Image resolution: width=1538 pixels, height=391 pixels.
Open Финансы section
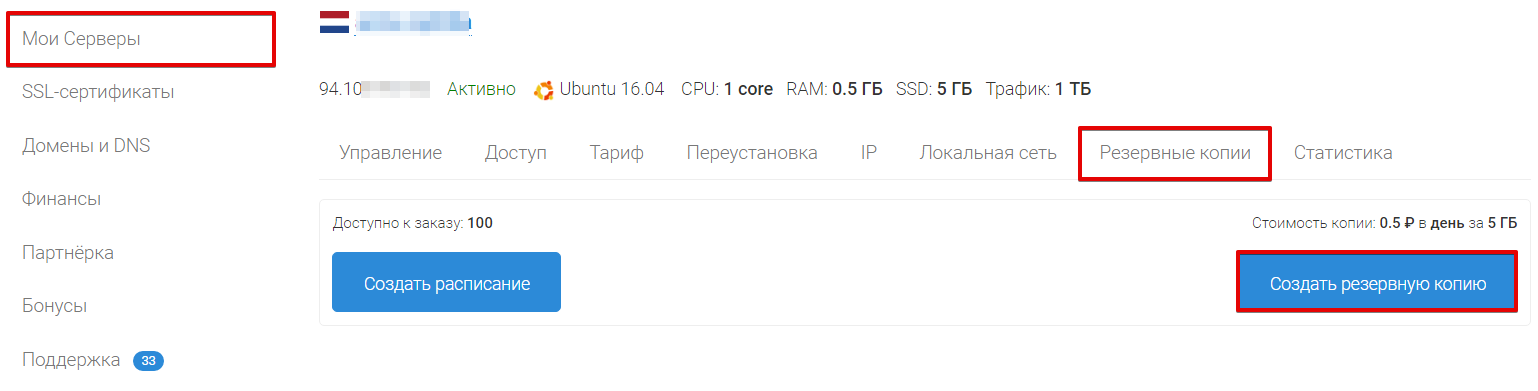click(61, 199)
